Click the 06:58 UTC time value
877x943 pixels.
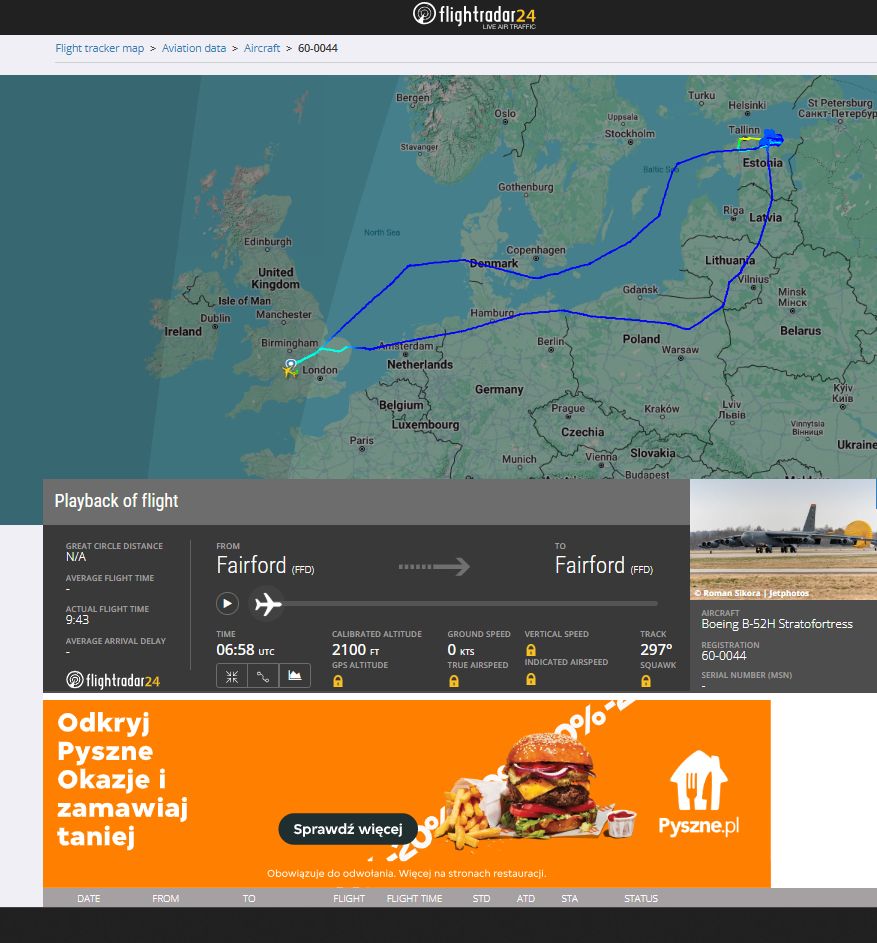tap(245, 650)
